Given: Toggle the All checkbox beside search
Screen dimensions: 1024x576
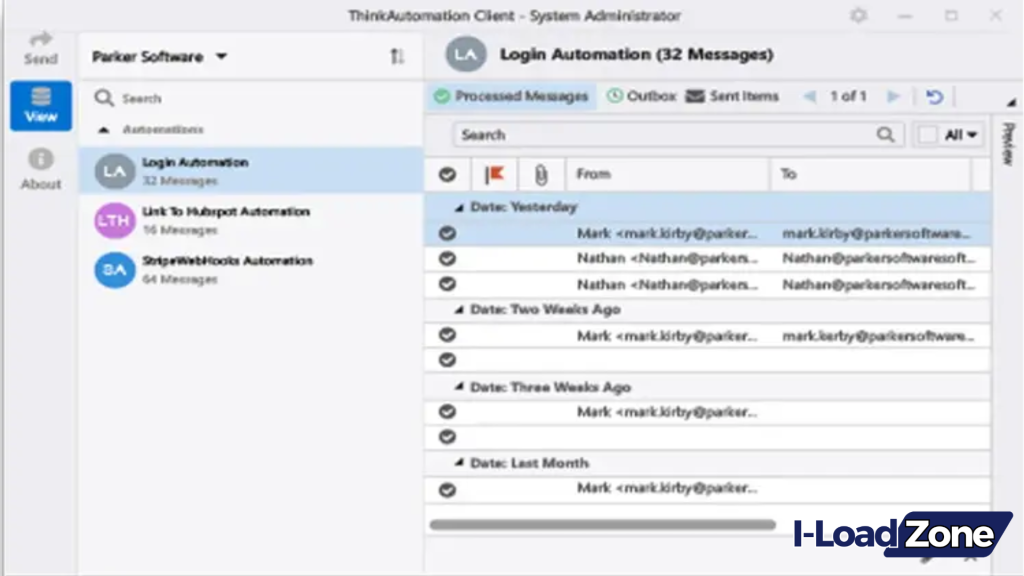Looking at the screenshot, I should coord(927,134).
